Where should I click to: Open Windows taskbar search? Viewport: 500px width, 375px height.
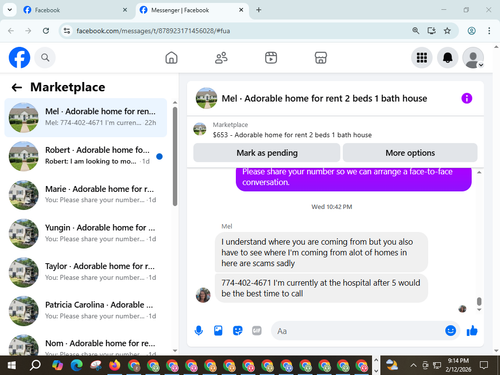pyautogui.click(x=35, y=365)
